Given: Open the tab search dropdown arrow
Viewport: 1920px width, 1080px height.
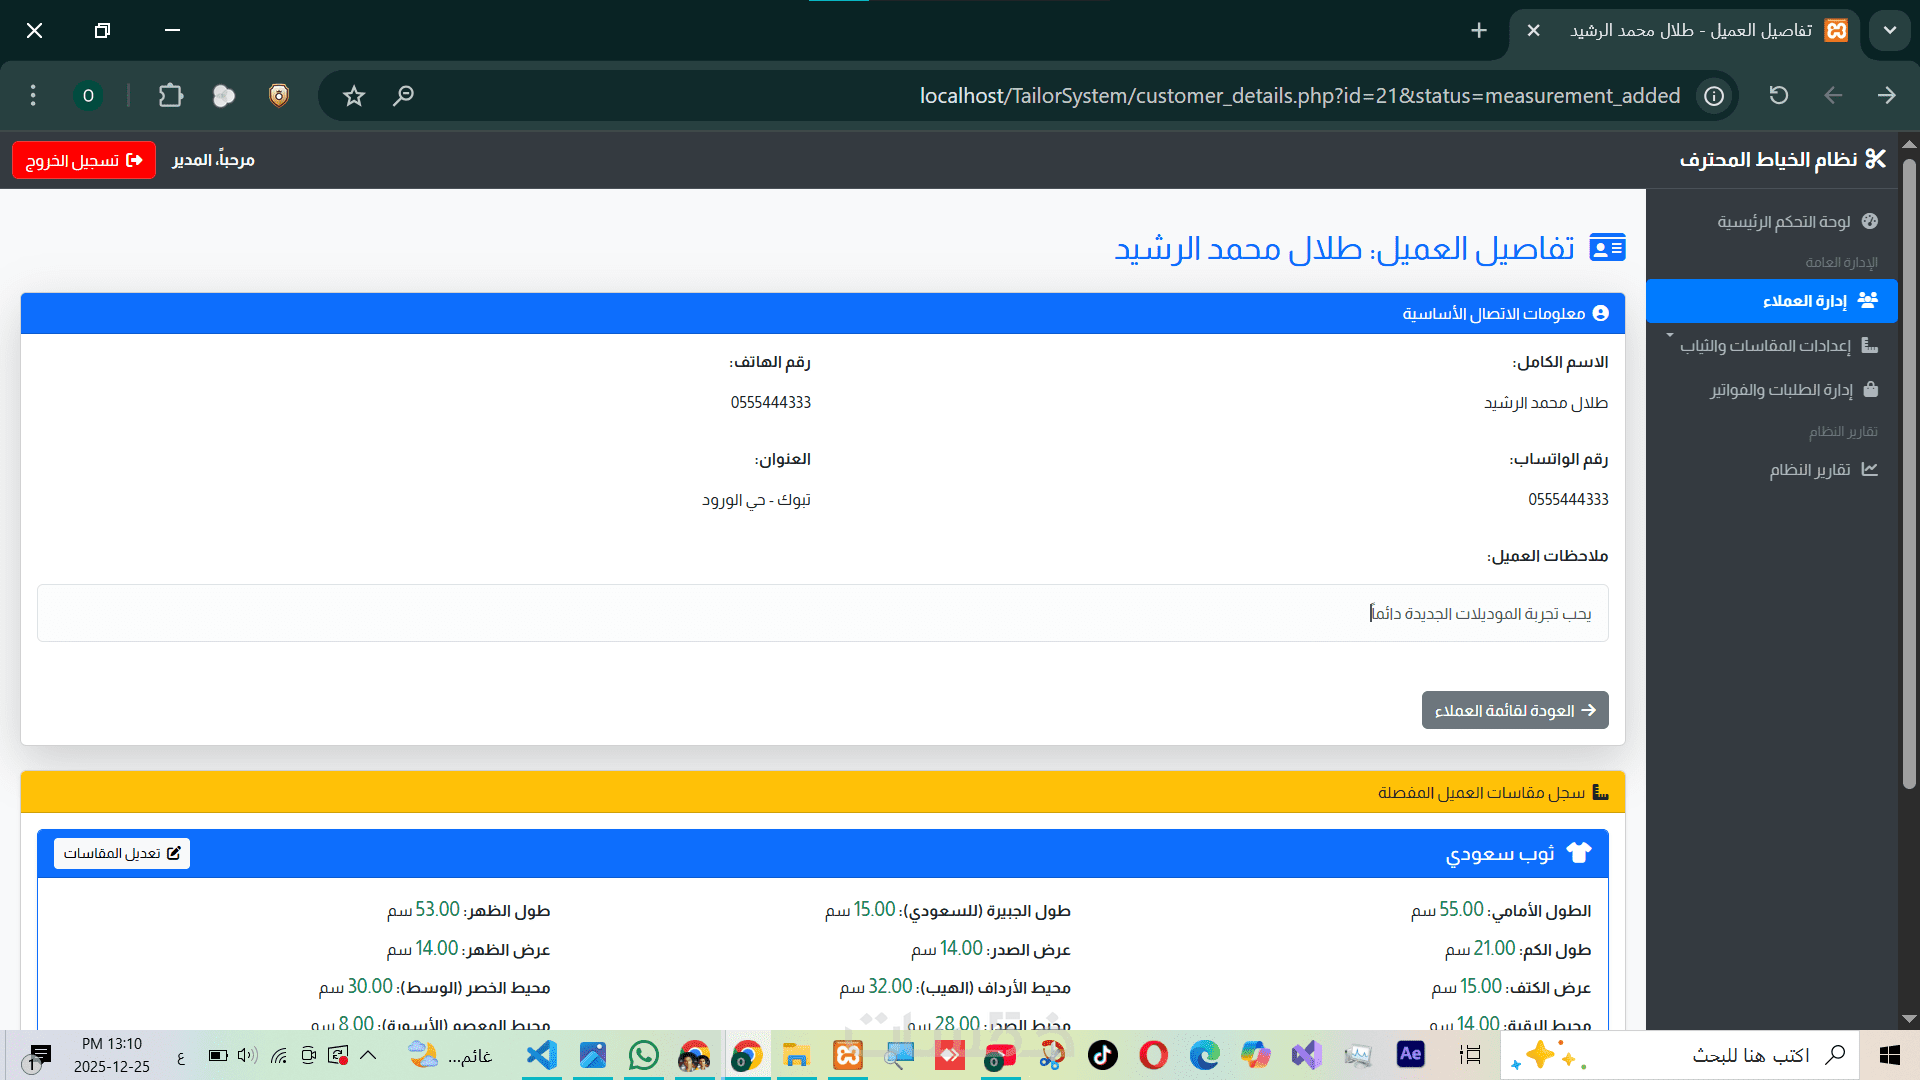Looking at the screenshot, I should pyautogui.click(x=1889, y=30).
